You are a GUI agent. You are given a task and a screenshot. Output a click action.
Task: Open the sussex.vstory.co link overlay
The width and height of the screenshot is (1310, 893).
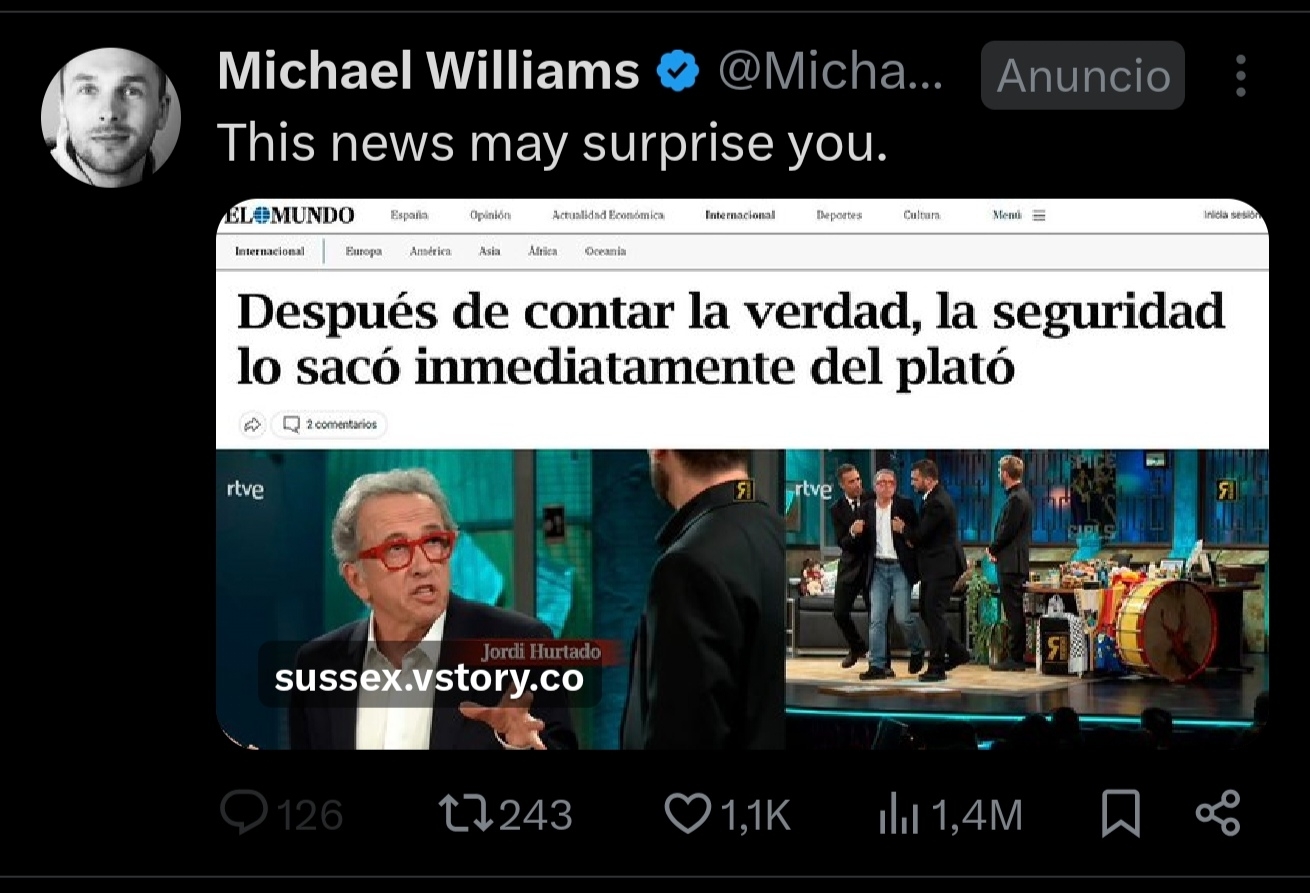(429, 678)
